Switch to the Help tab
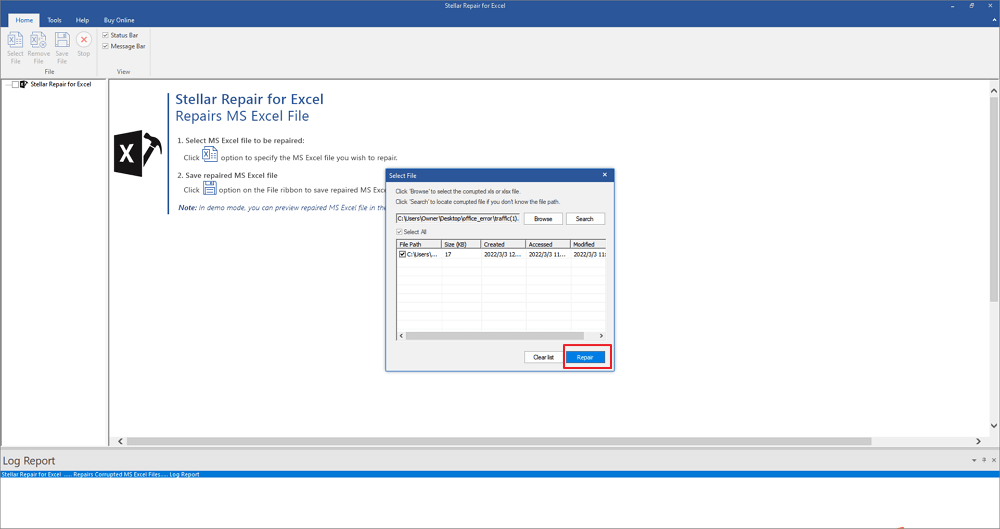This screenshot has height=529, width=1000. pyautogui.click(x=82, y=20)
